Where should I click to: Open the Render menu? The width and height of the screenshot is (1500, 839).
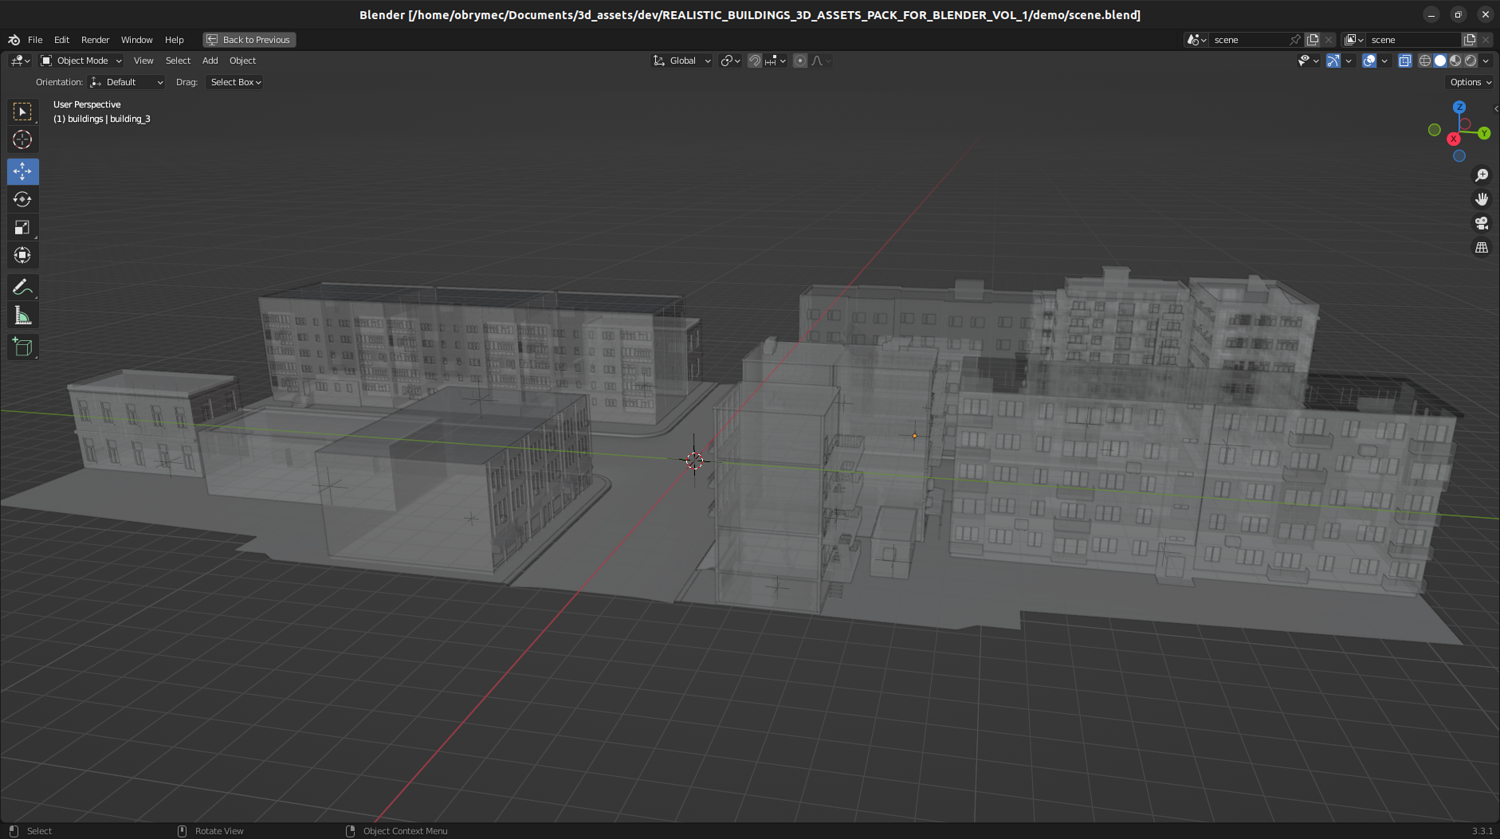point(95,40)
